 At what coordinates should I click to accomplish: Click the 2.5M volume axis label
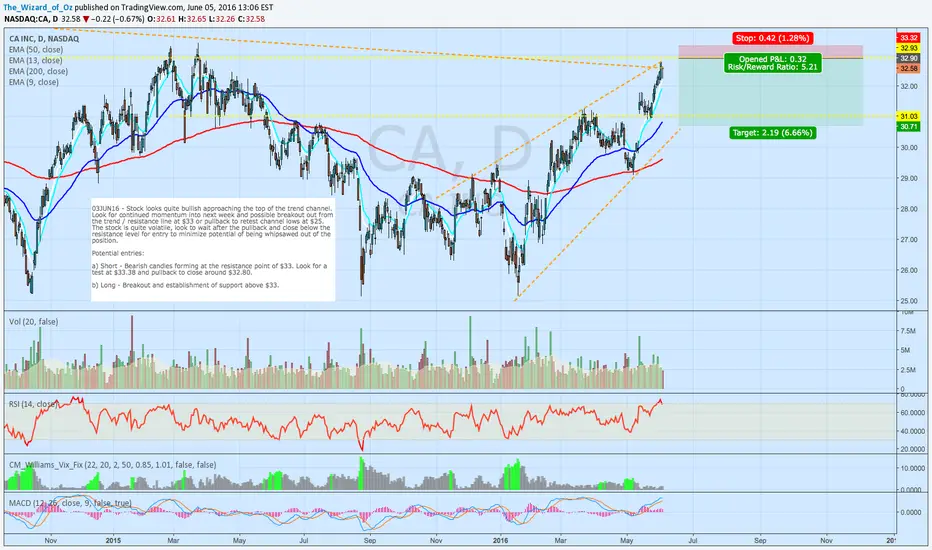point(906,370)
